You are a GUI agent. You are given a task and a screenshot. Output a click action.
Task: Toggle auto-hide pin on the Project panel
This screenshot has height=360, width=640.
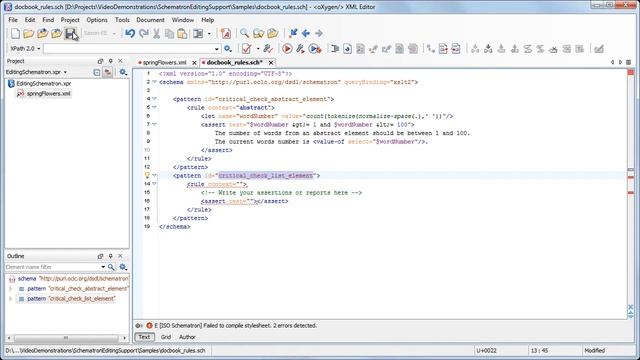(x=110, y=61)
